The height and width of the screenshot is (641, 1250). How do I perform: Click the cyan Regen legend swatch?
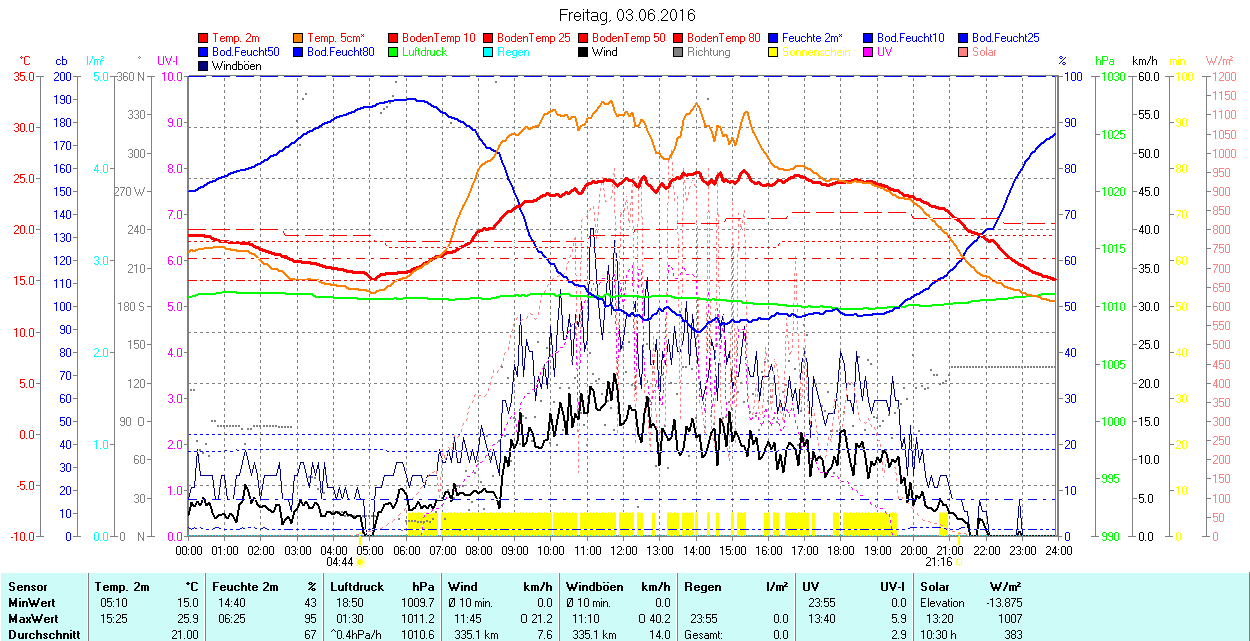click(x=488, y=52)
